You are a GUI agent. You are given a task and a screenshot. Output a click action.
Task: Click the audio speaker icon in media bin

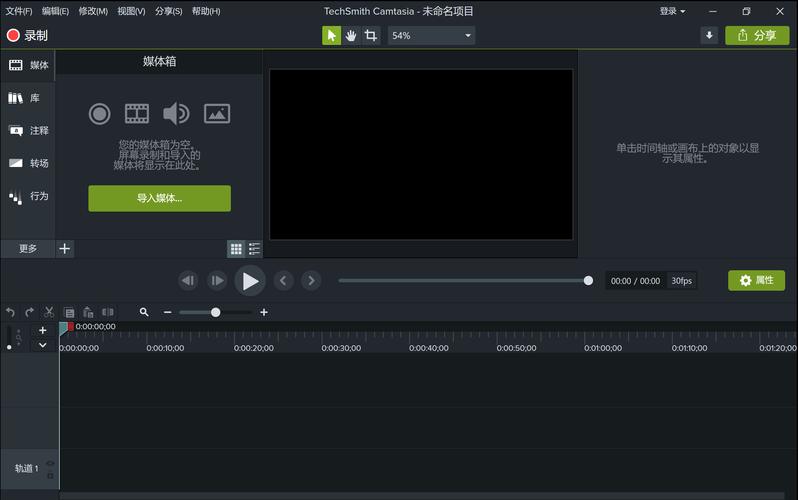tap(176, 114)
